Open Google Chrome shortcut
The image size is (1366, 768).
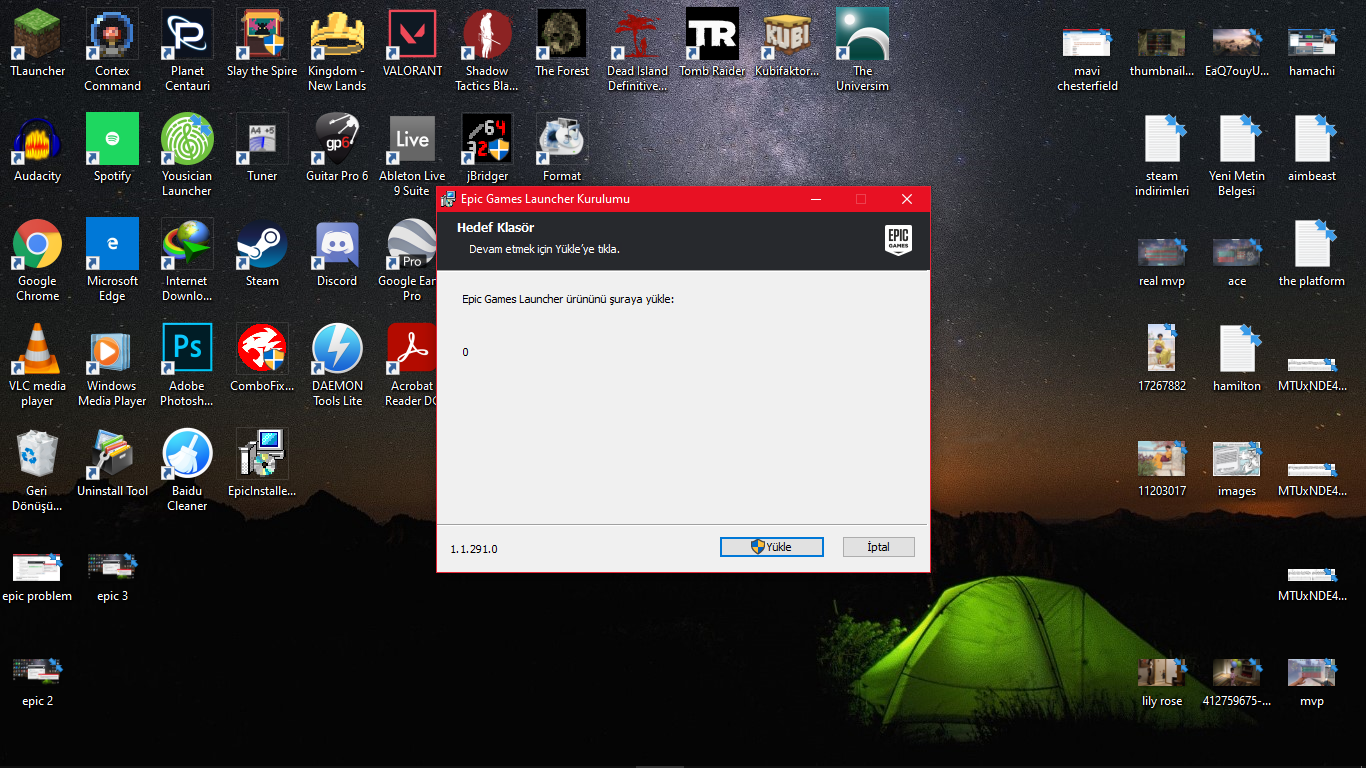[37, 260]
